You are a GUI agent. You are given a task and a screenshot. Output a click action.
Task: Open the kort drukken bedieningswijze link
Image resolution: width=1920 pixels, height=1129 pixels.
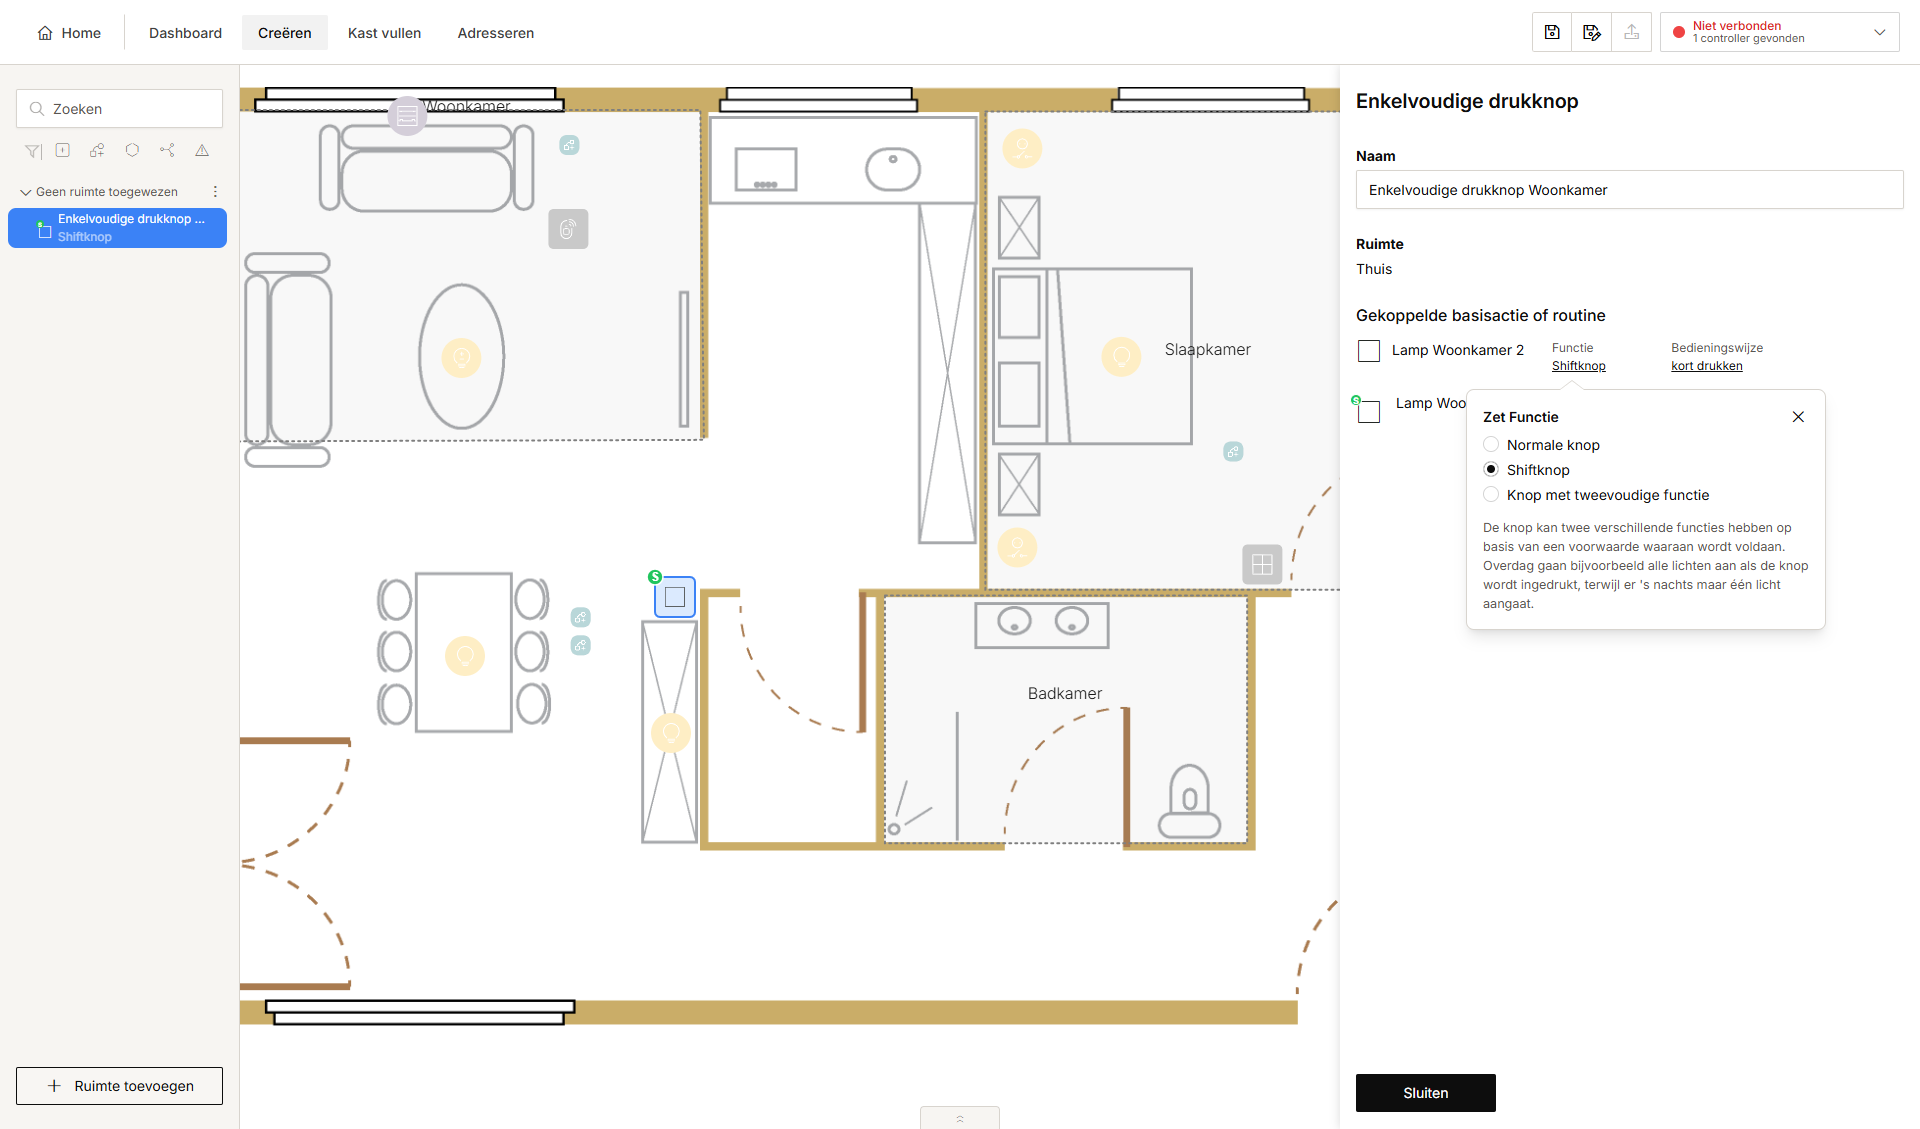coord(1706,366)
